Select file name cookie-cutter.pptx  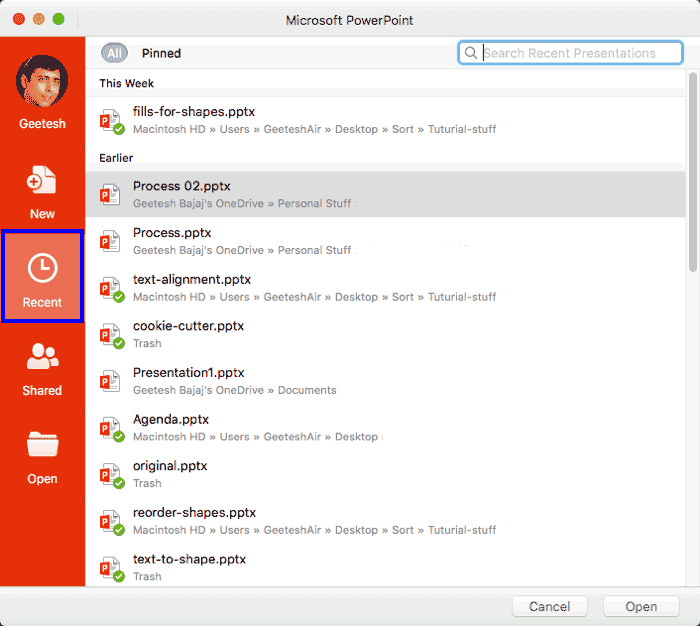188,326
